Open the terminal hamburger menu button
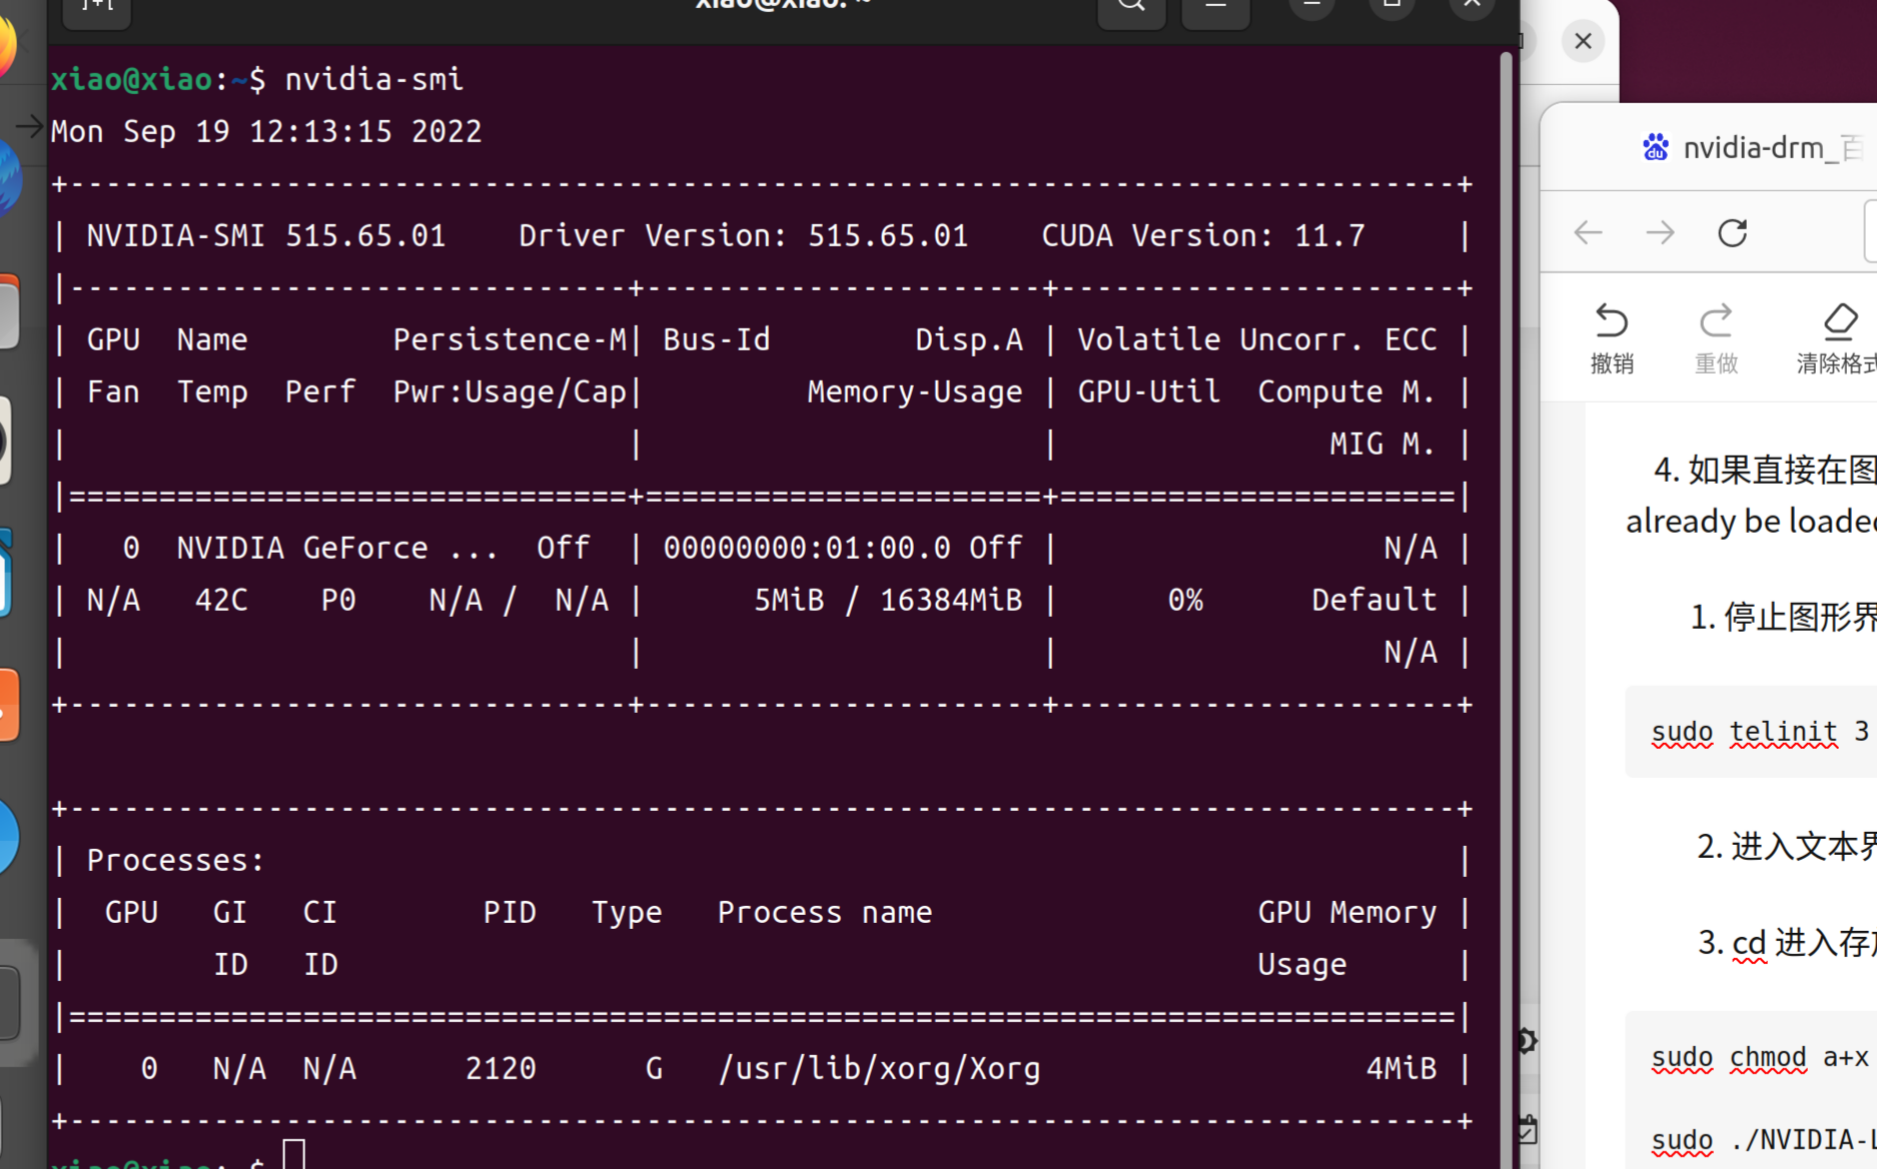 click(x=1215, y=8)
